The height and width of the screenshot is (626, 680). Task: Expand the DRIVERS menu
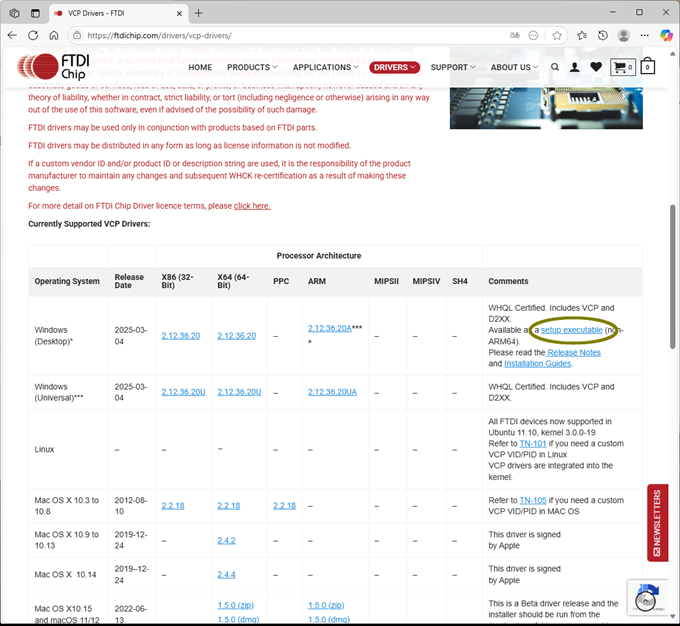(x=395, y=67)
